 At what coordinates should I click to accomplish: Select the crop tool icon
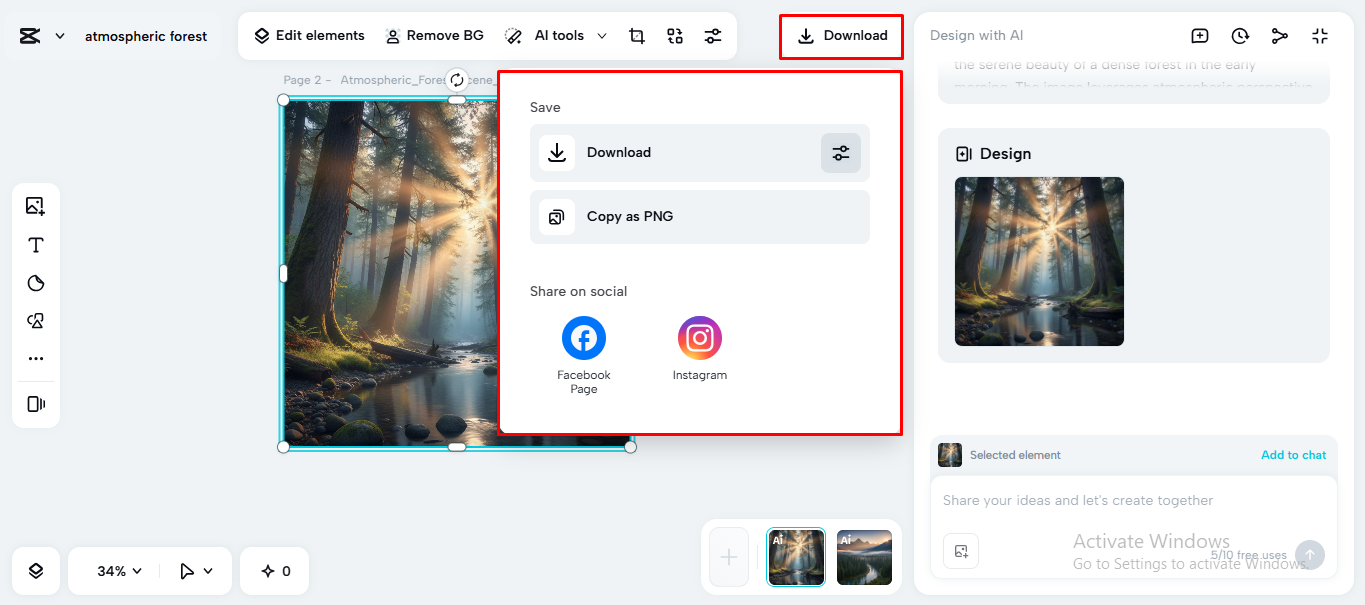pyautogui.click(x=637, y=36)
